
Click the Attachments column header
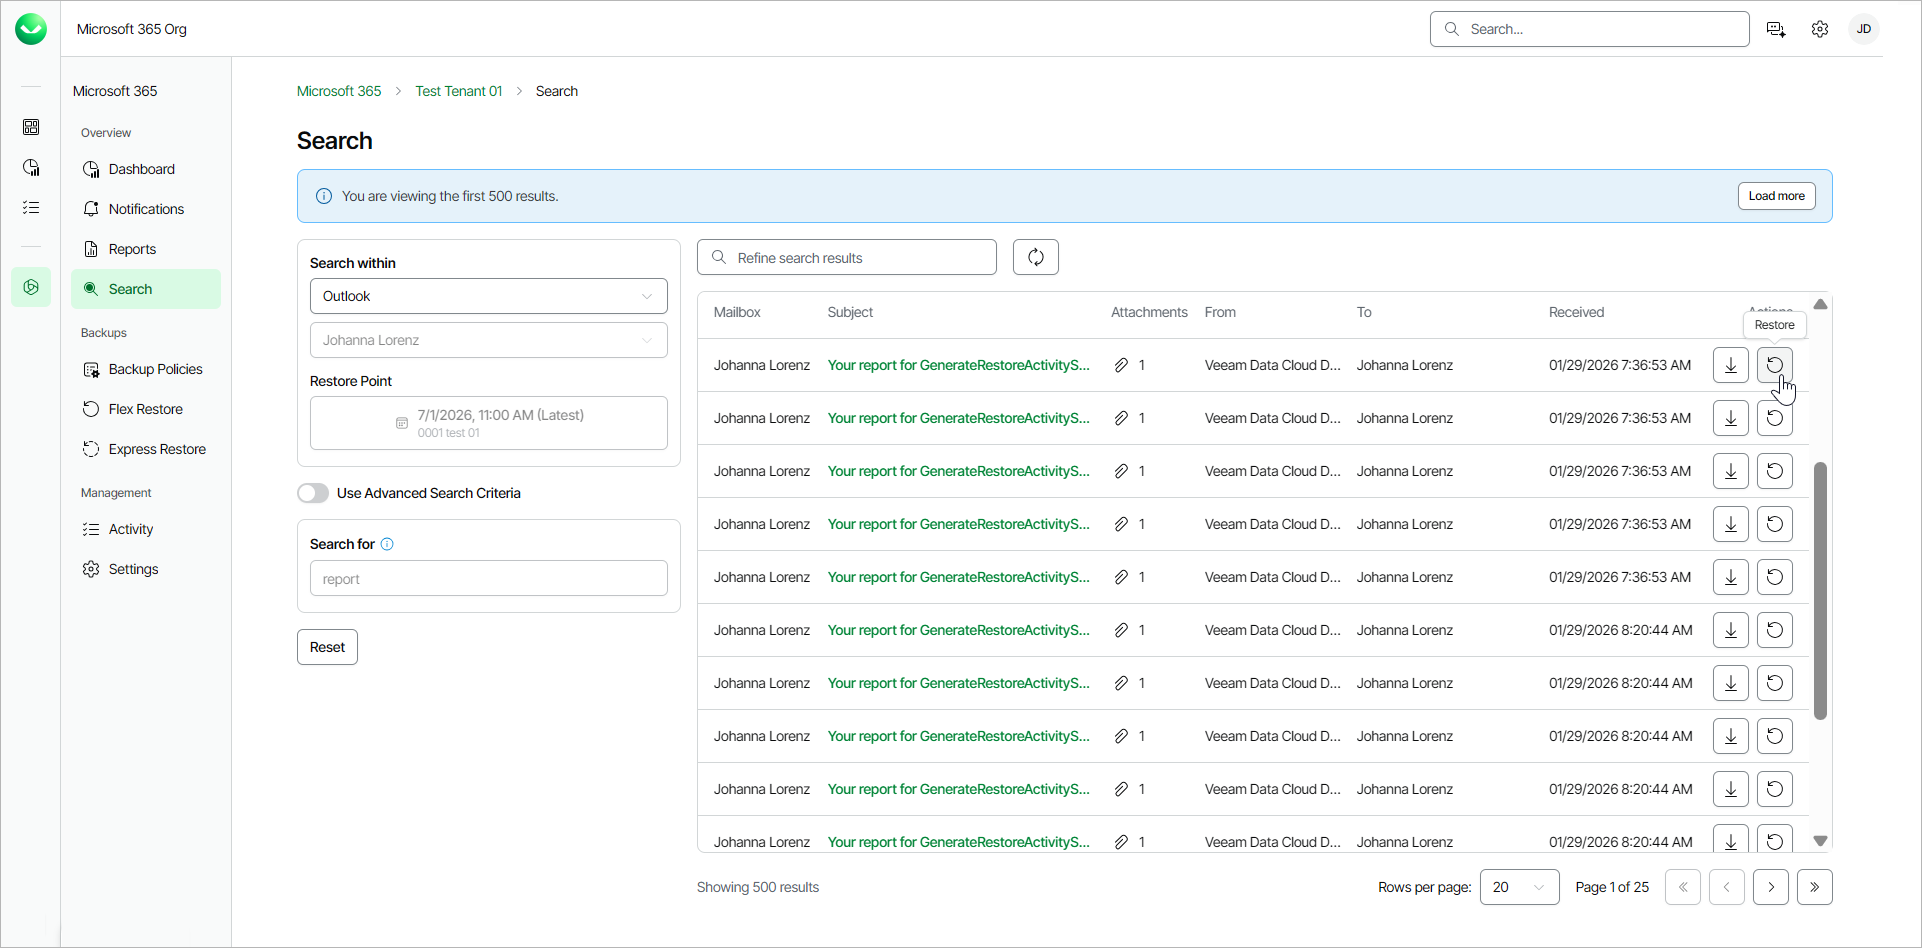click(1149, 312)
